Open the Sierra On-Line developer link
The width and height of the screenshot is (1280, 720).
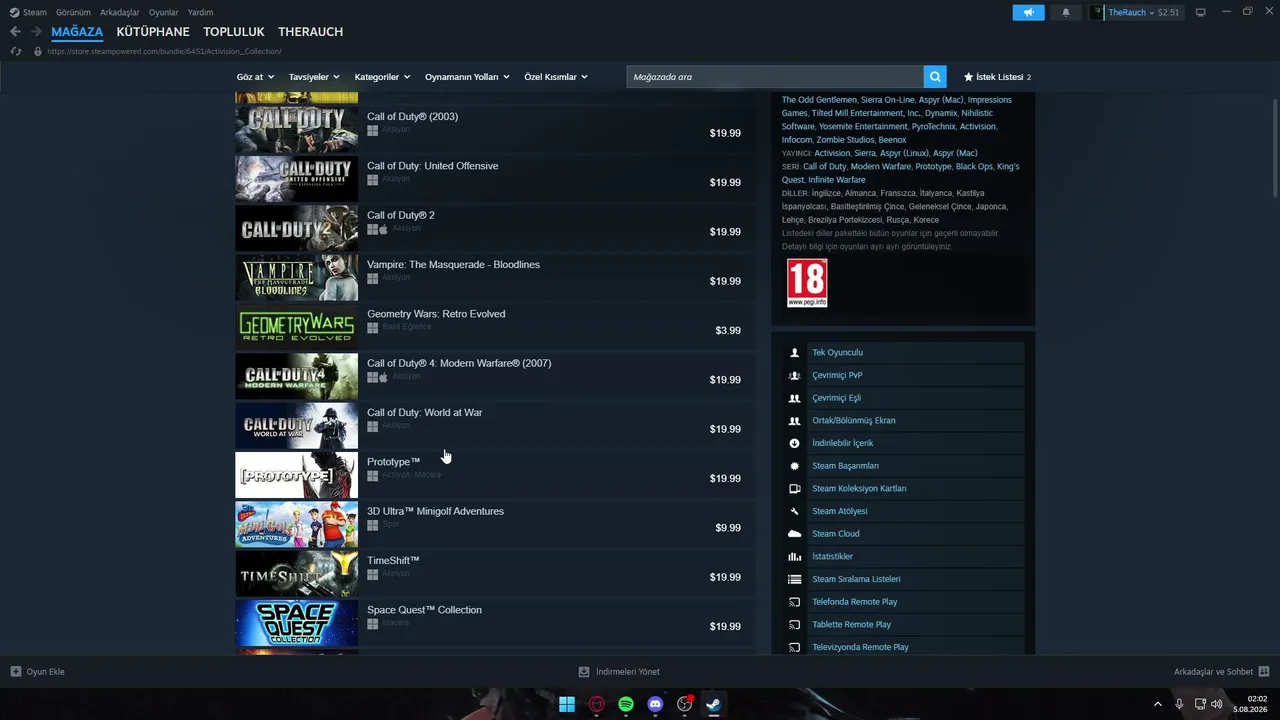pyautogui.click(x=888, y=100)
